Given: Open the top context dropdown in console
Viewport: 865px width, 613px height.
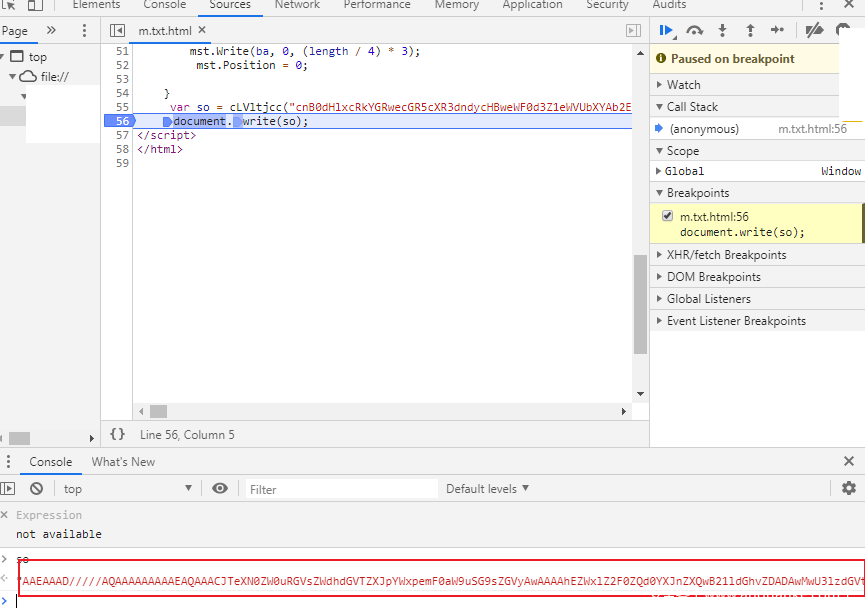Looking at the screenshot, I should pyautogui.click(x=127, y=489).
